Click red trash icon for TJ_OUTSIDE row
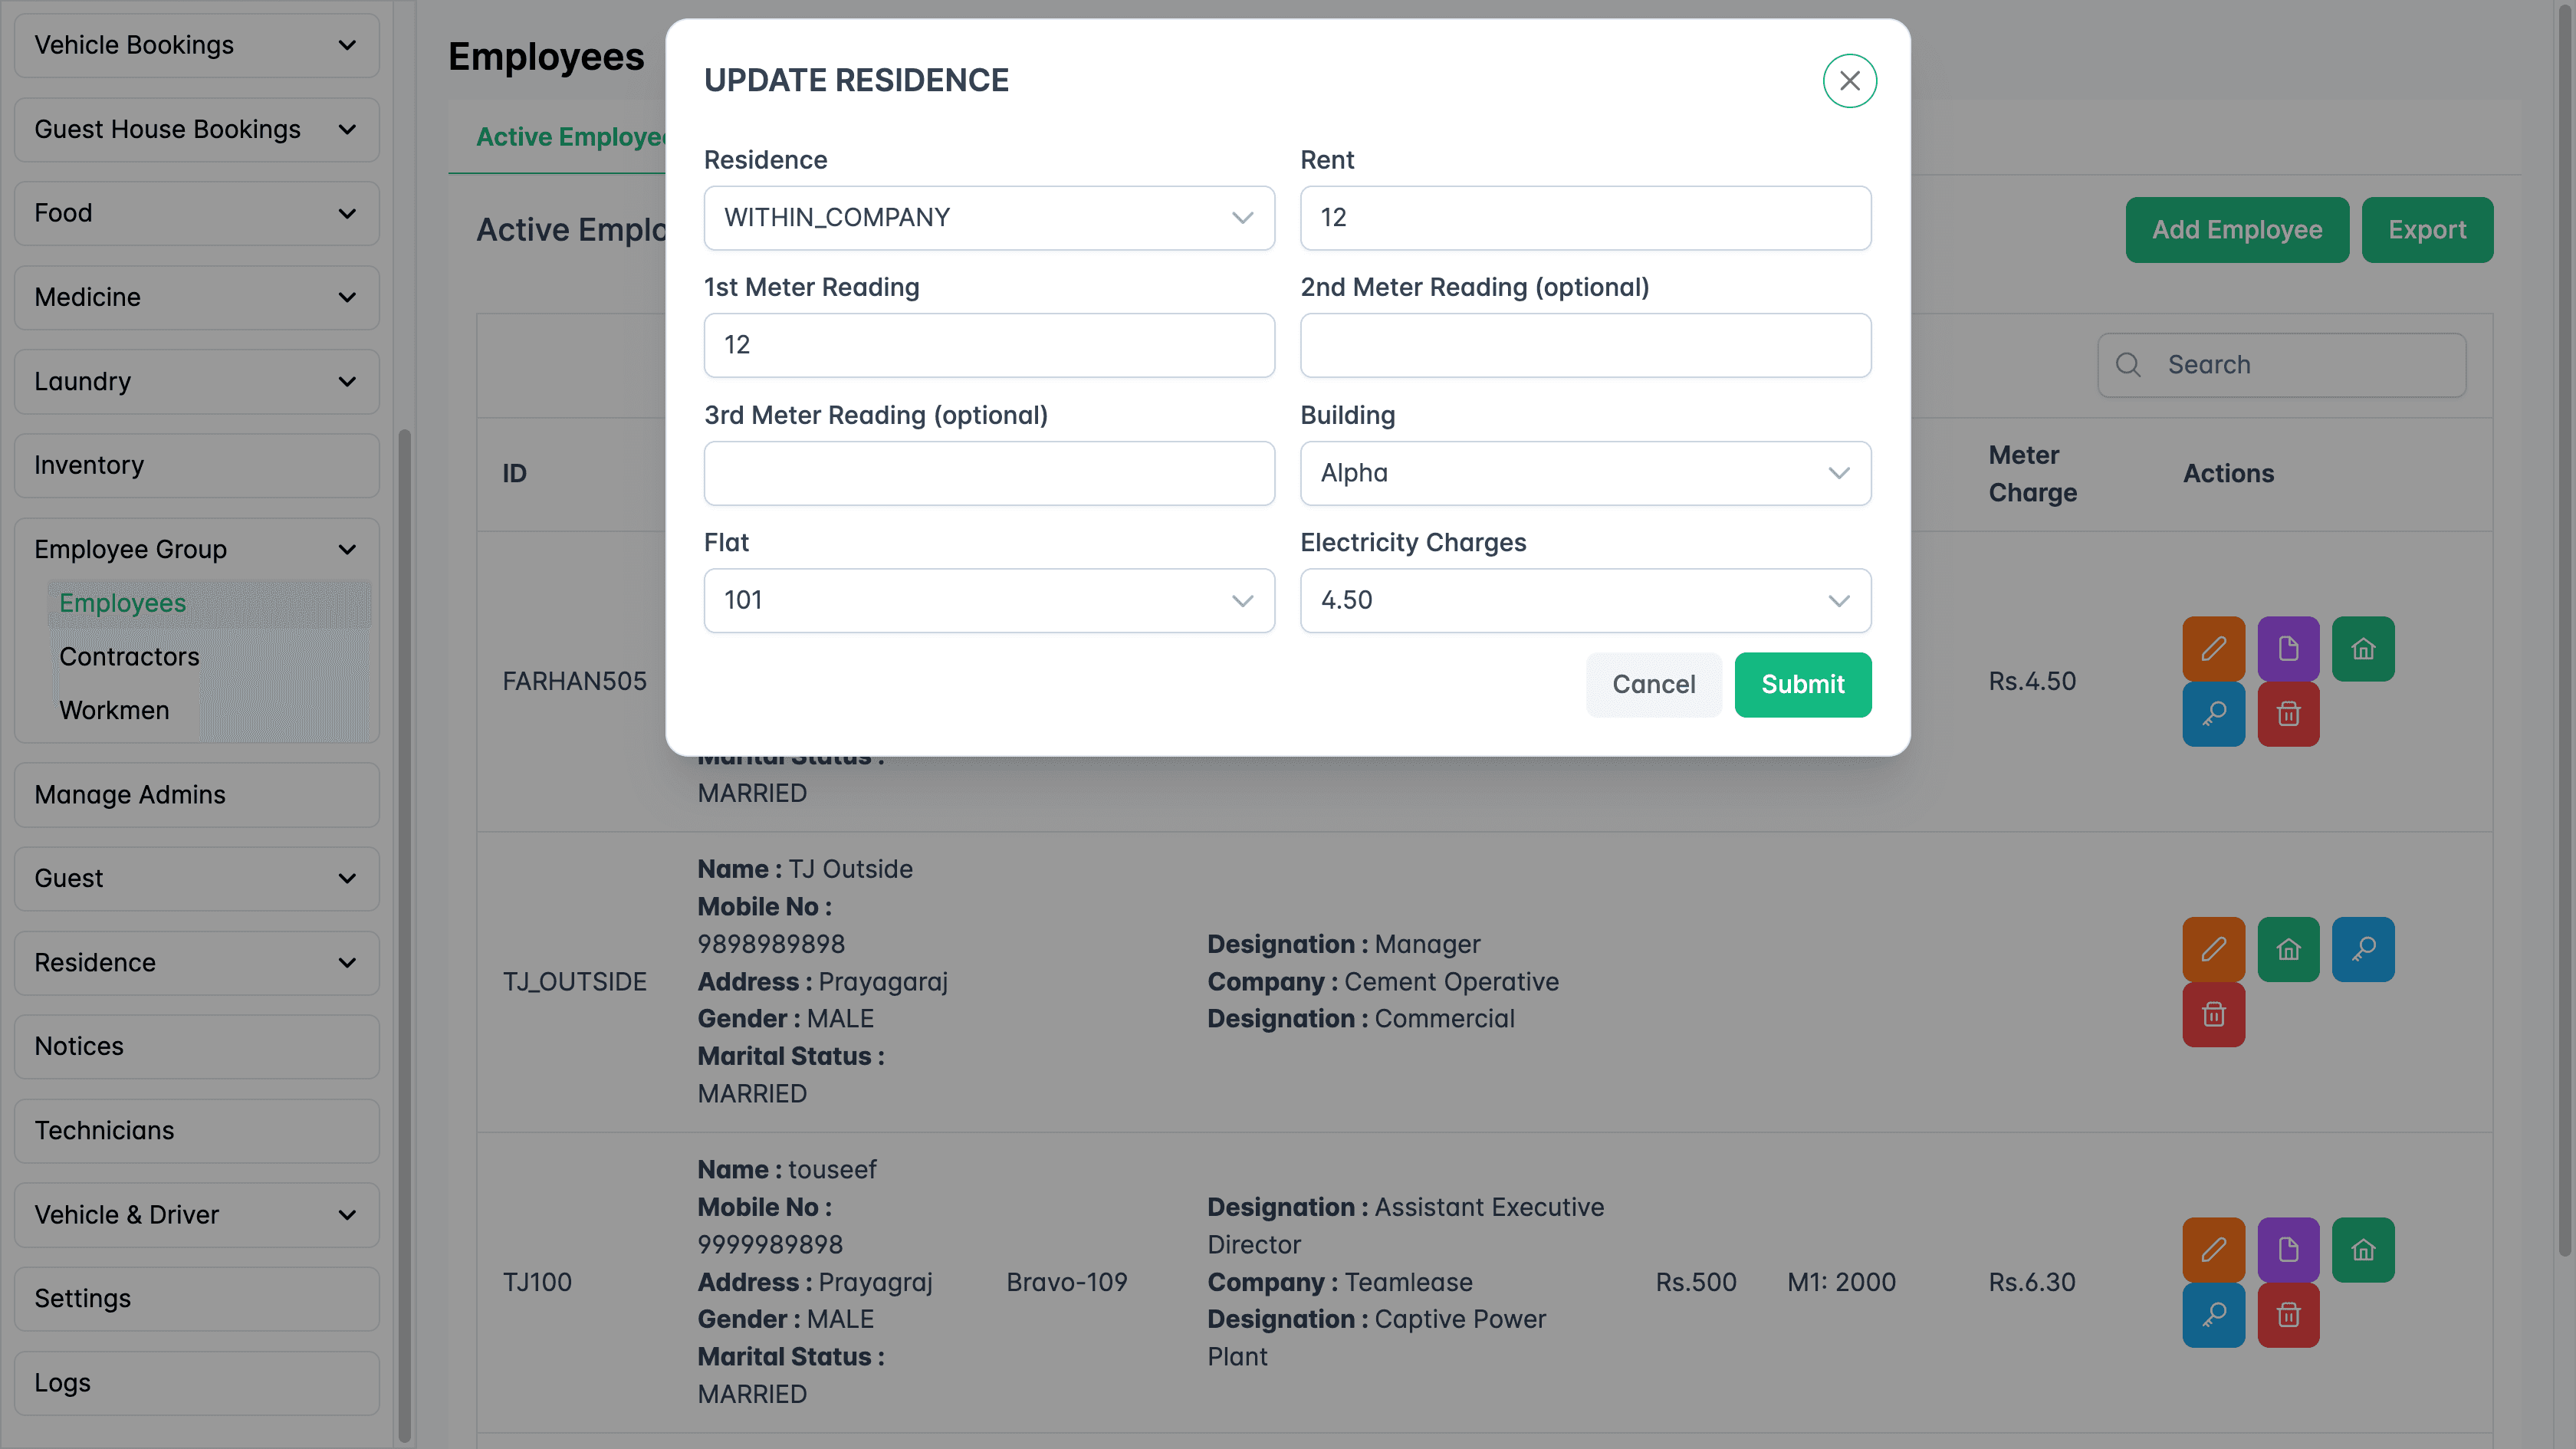Screen dimensions: 2576x1449 (x=2213, y=1014)
